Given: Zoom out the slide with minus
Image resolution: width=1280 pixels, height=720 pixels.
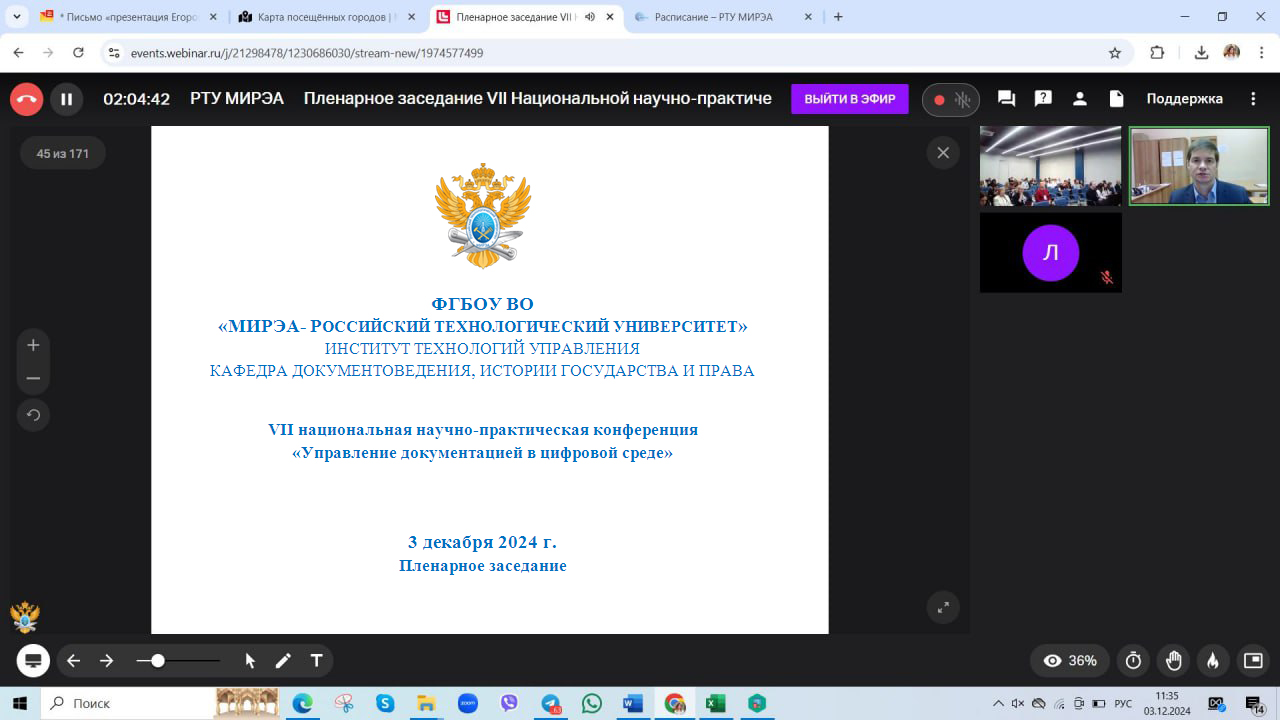Looking at the screenshot, I should point(33,378).
